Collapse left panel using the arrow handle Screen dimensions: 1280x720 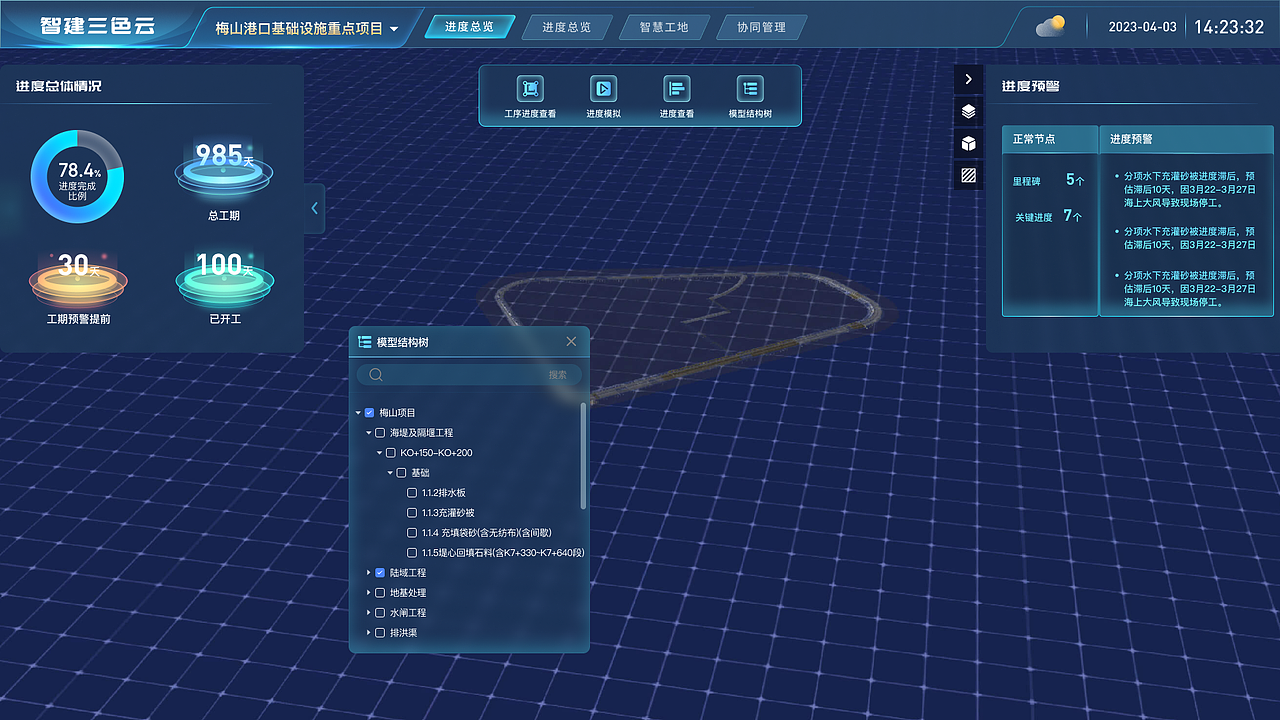click(314, 208)
